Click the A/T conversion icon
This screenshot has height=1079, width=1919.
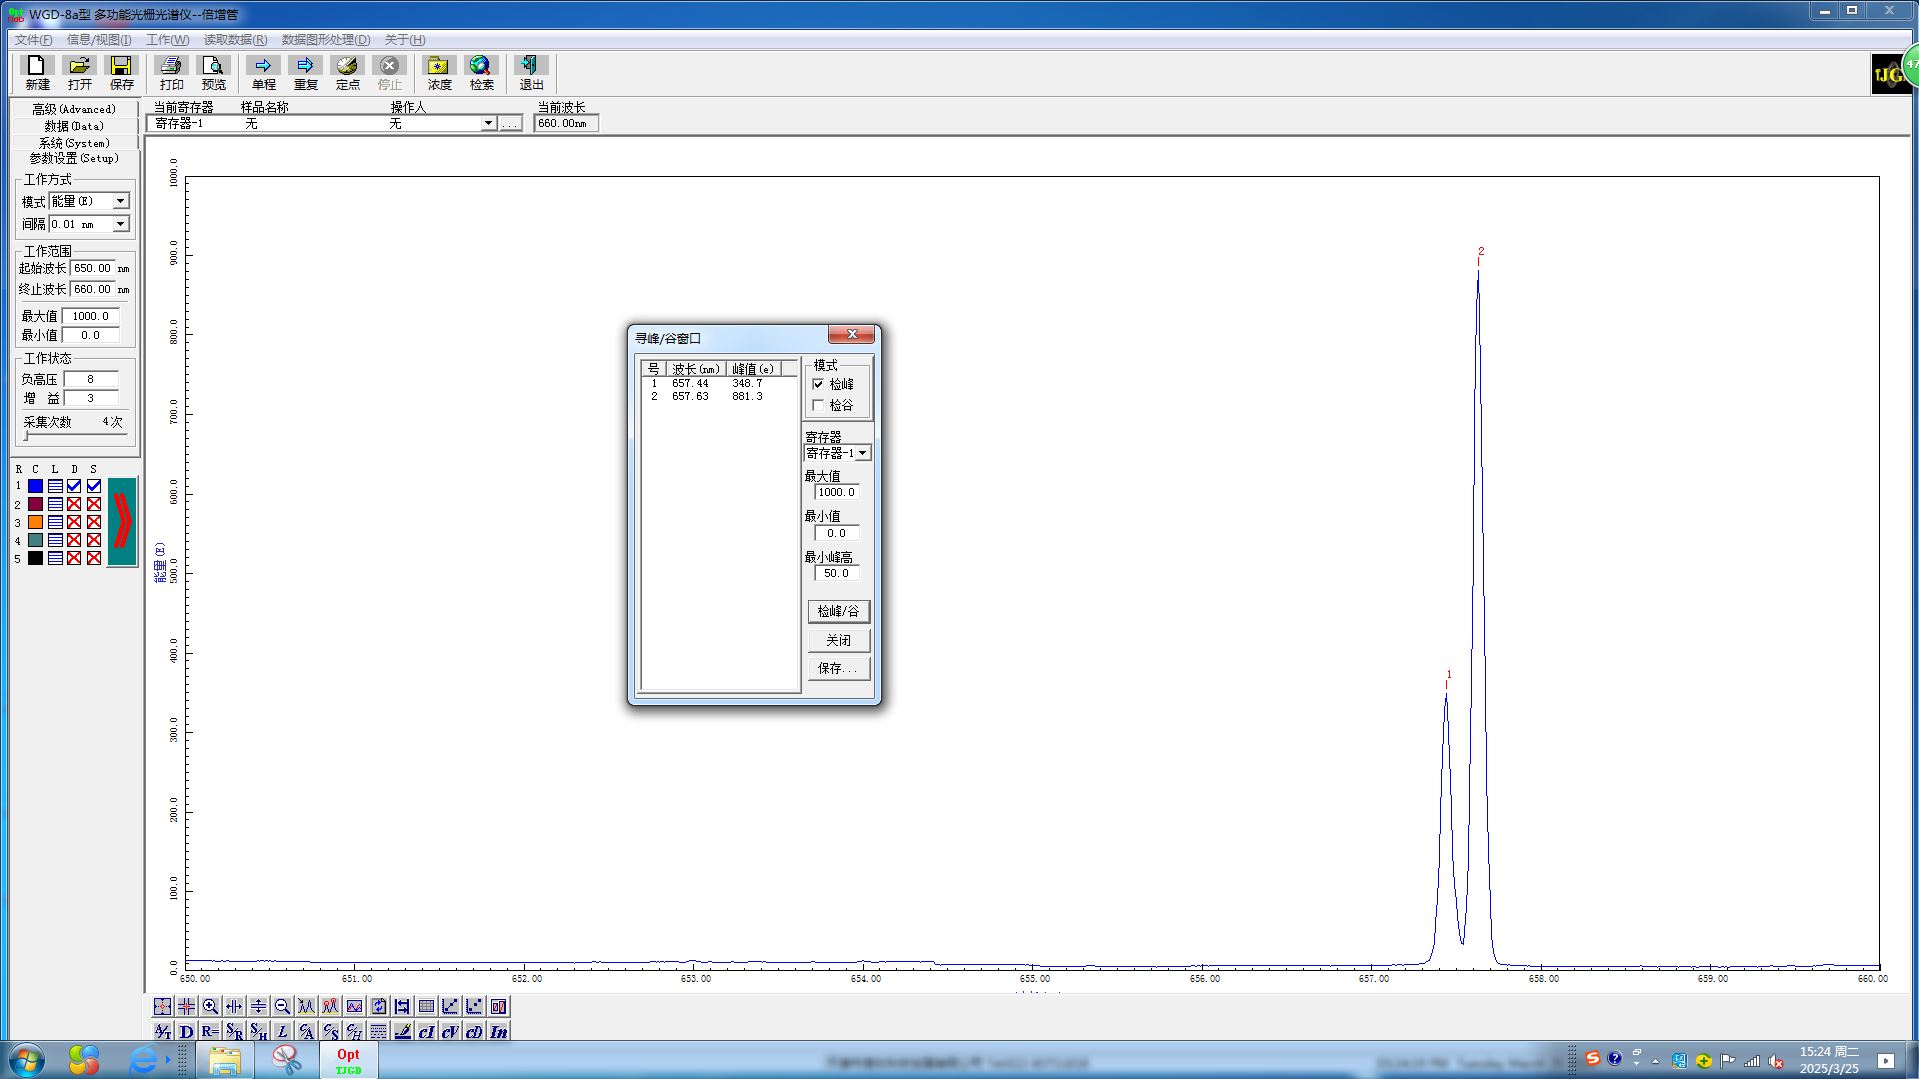pos(162,1031)
